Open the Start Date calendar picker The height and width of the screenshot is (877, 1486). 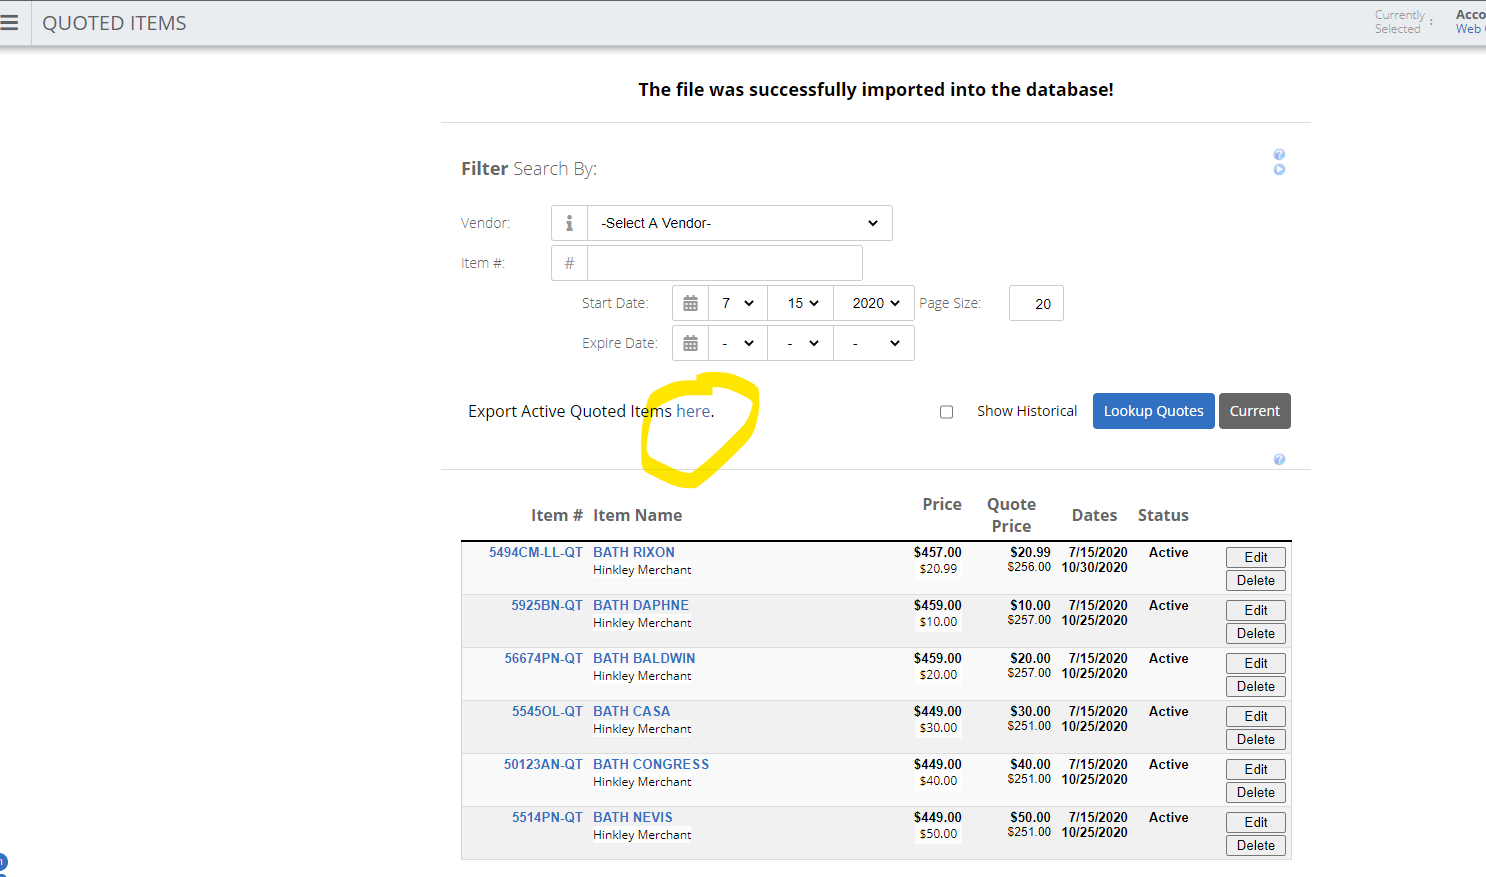point(690,302)
